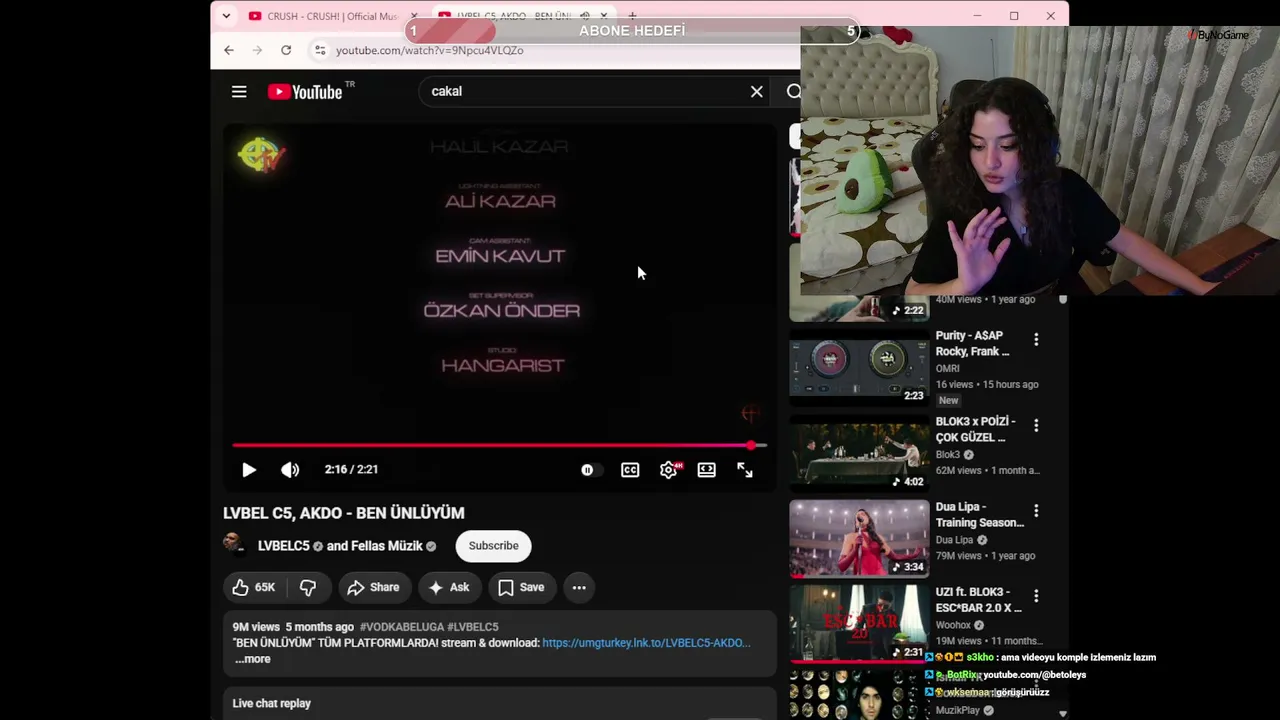Open the UZI ft. BLOK3 - ESC*BAR 2.0 title
The image size is (1280, 720).
click(979, 600)
